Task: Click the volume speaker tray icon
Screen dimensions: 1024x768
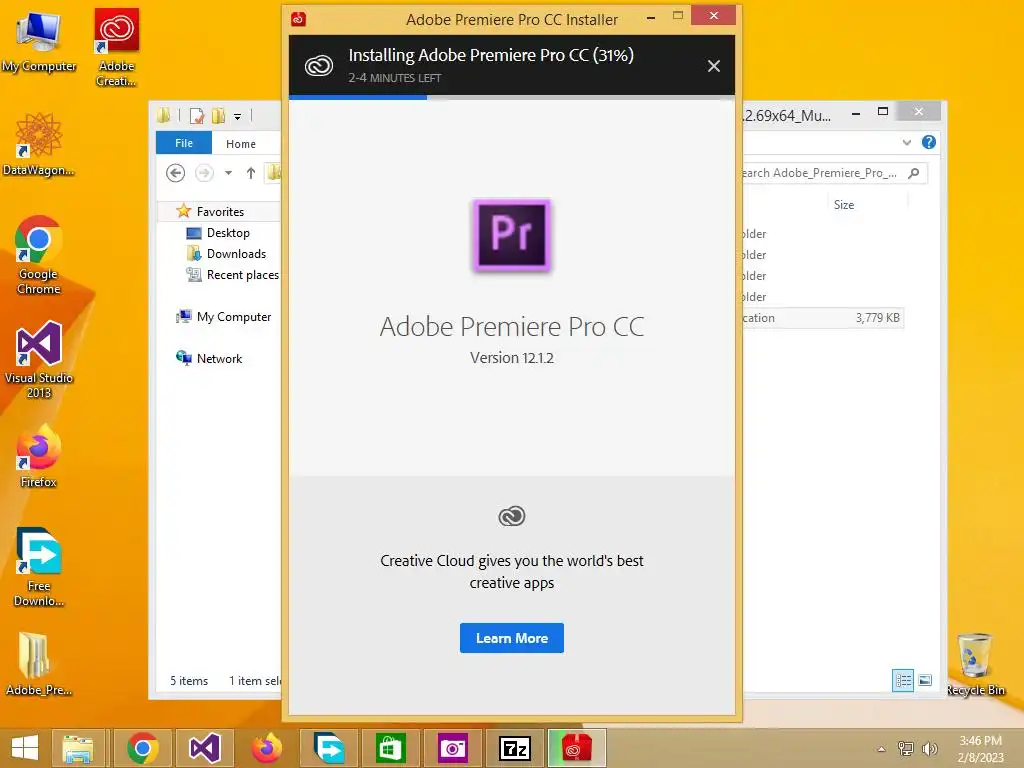Action: 929,749
